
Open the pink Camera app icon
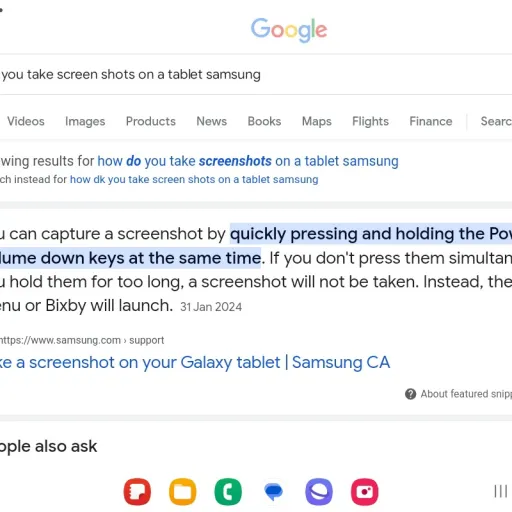pyautogui.click(x=364, y=492)
